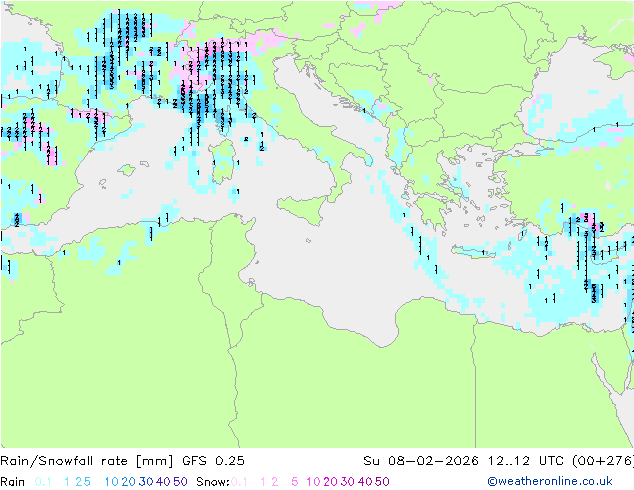
Task: Select the forecast offset "(00+276)"
Action: [x=602, y=461]
